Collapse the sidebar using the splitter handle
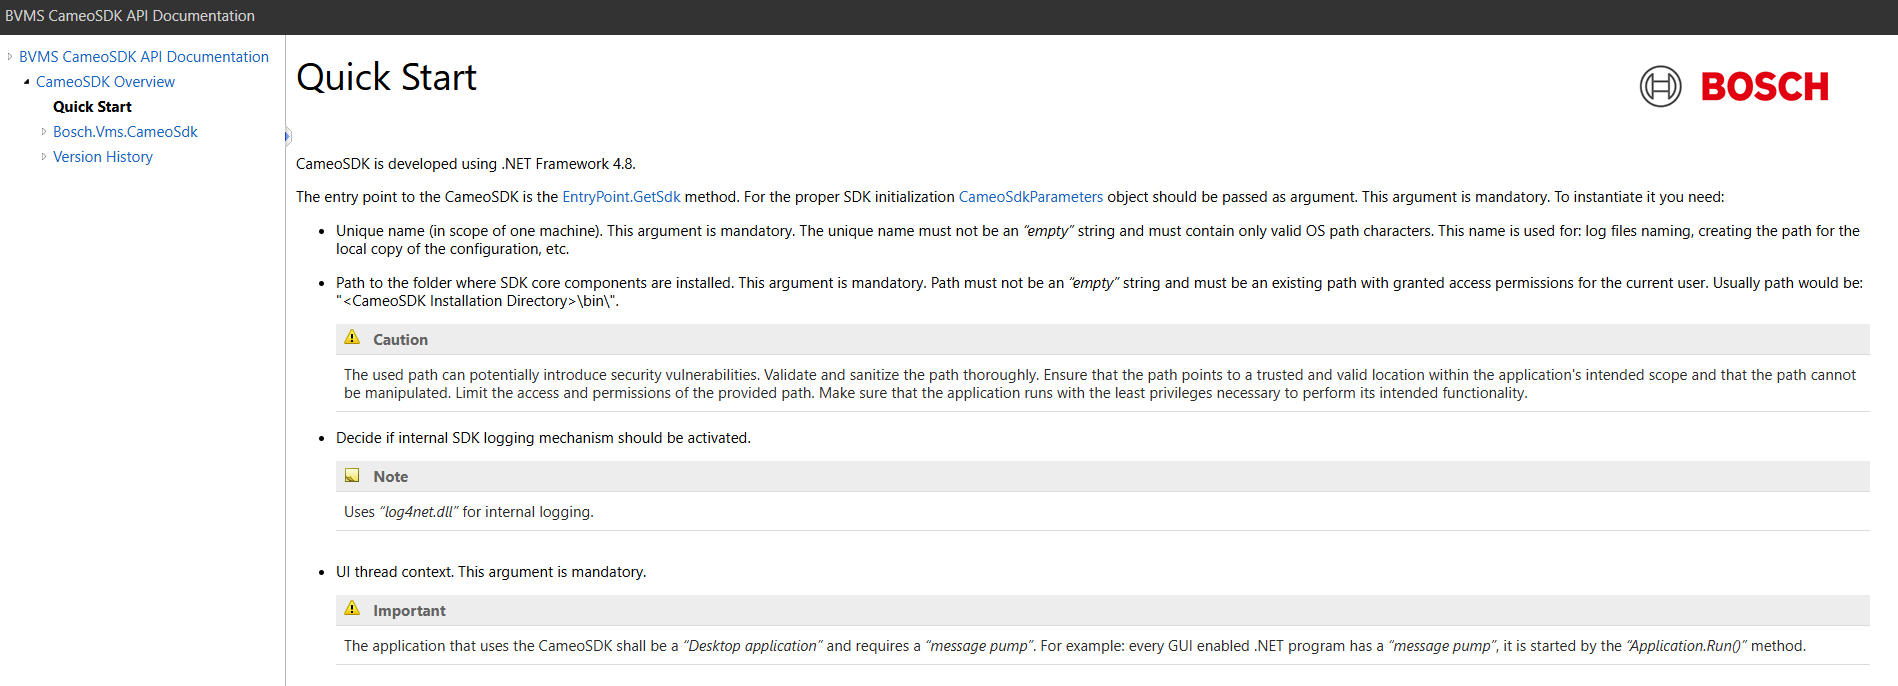Screen dimensions: 1898x686 point(287,136)
